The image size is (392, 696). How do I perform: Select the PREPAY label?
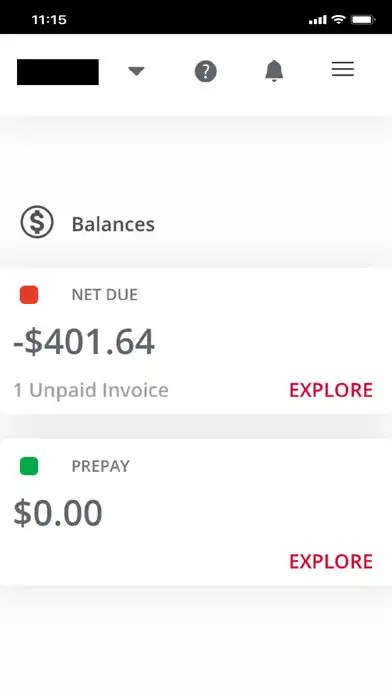(x=101, y=466)
